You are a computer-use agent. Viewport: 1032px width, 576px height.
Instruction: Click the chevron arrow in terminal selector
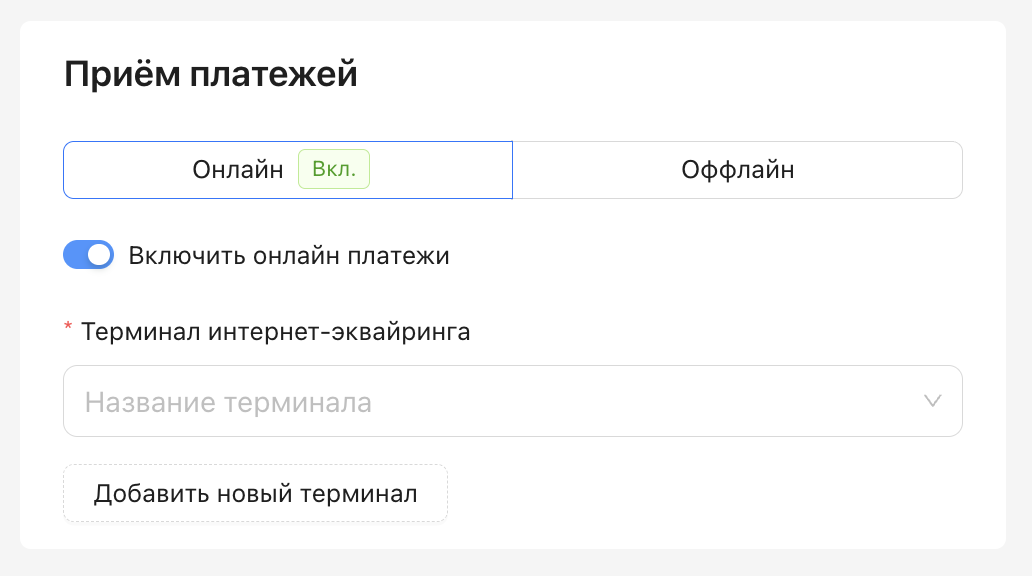(933, 401)
